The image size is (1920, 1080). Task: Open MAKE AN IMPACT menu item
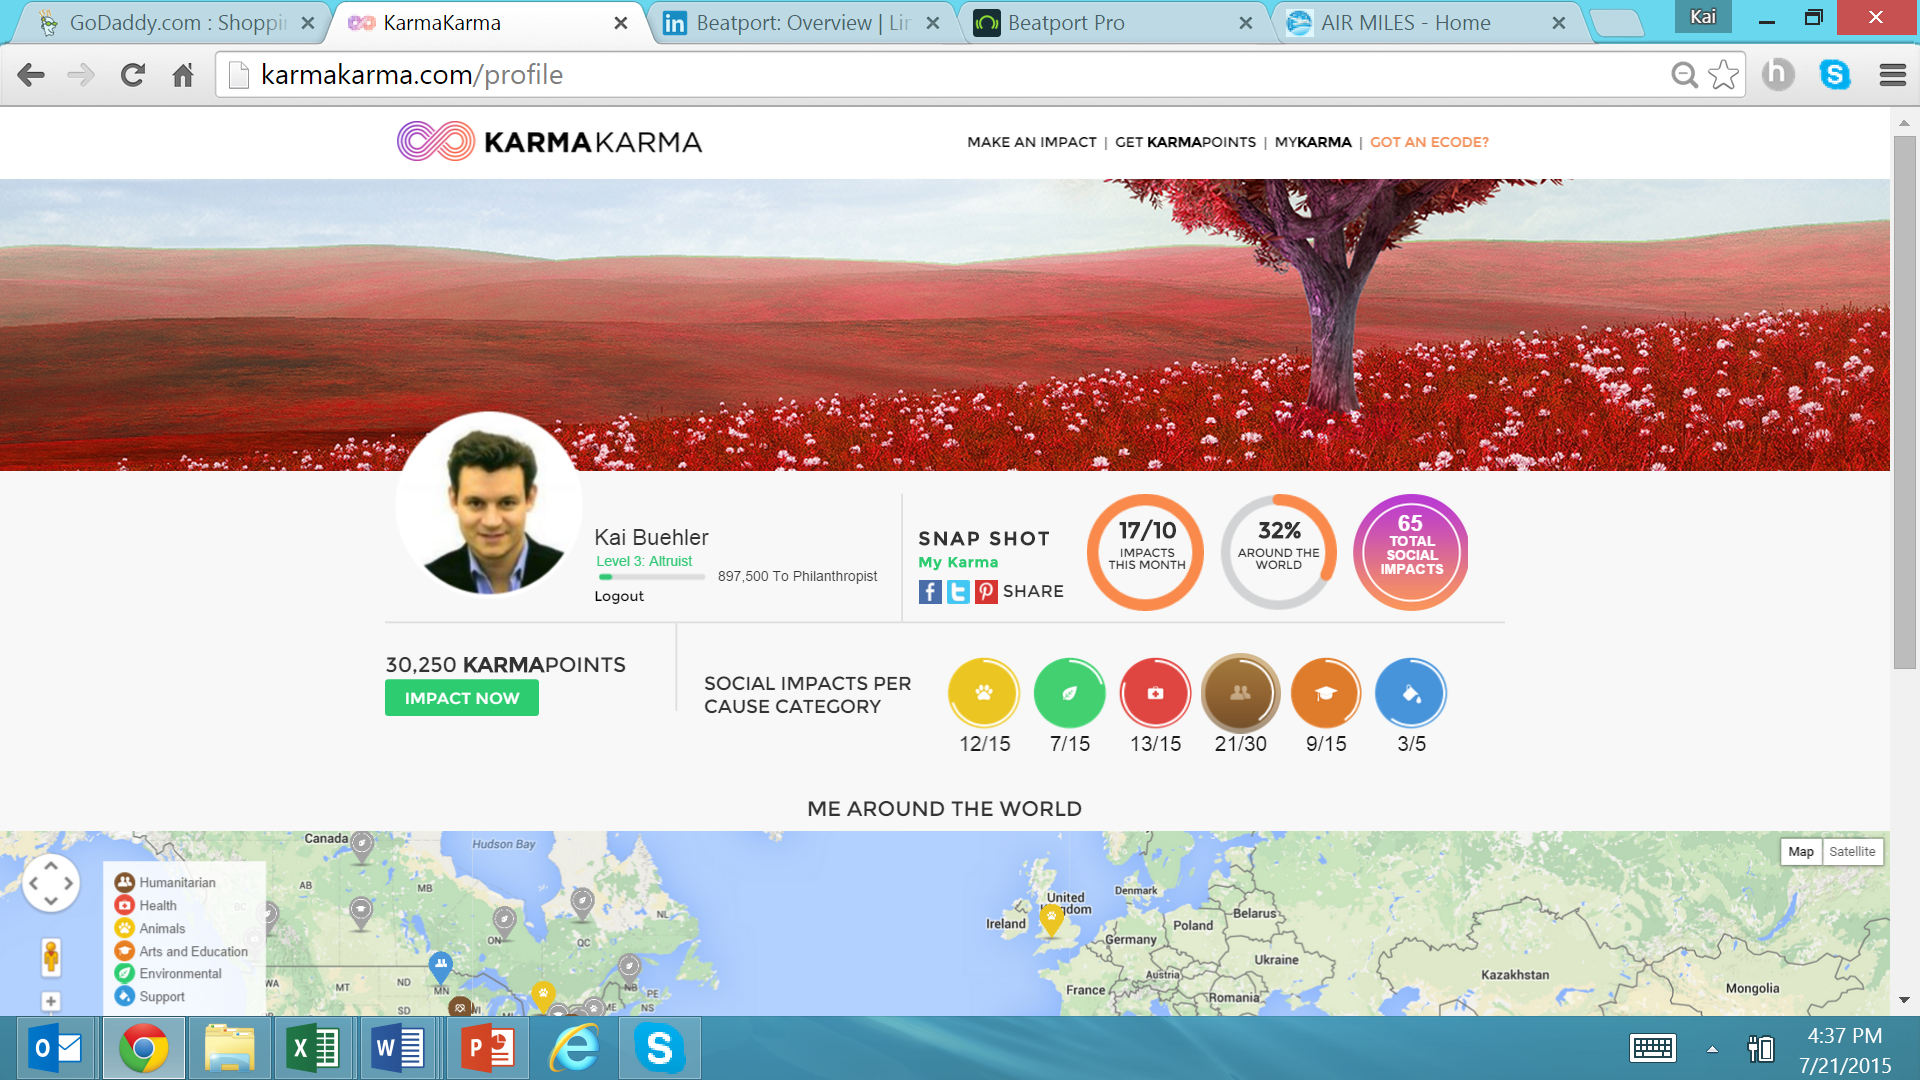1031,142
